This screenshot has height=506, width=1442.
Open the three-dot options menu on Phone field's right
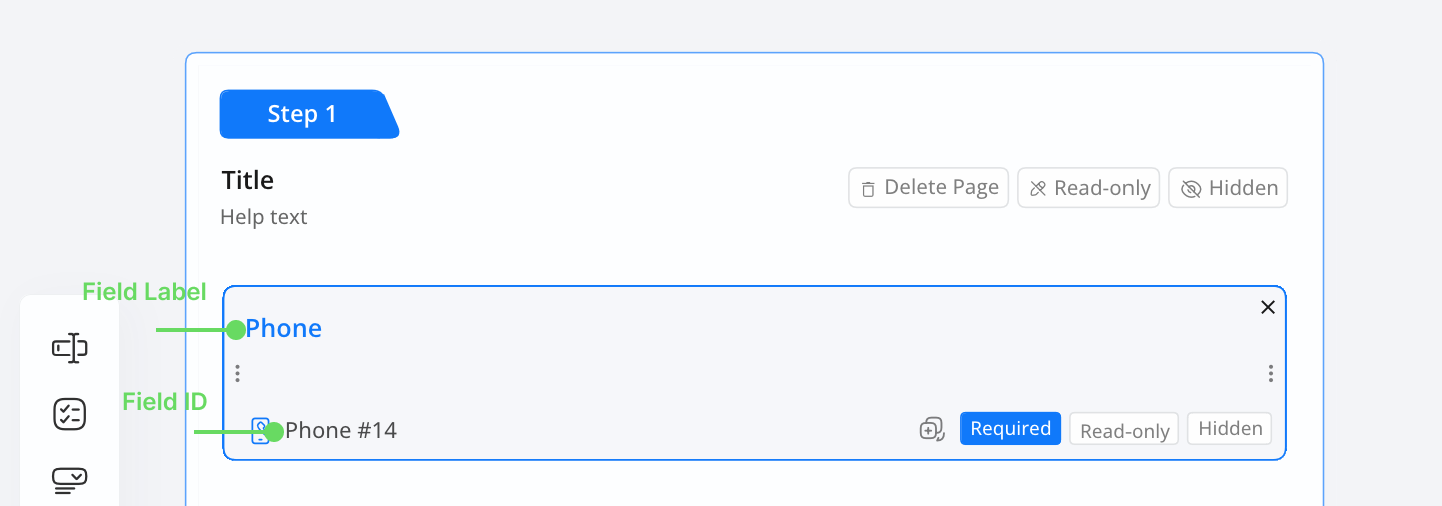pos(1270,373)
